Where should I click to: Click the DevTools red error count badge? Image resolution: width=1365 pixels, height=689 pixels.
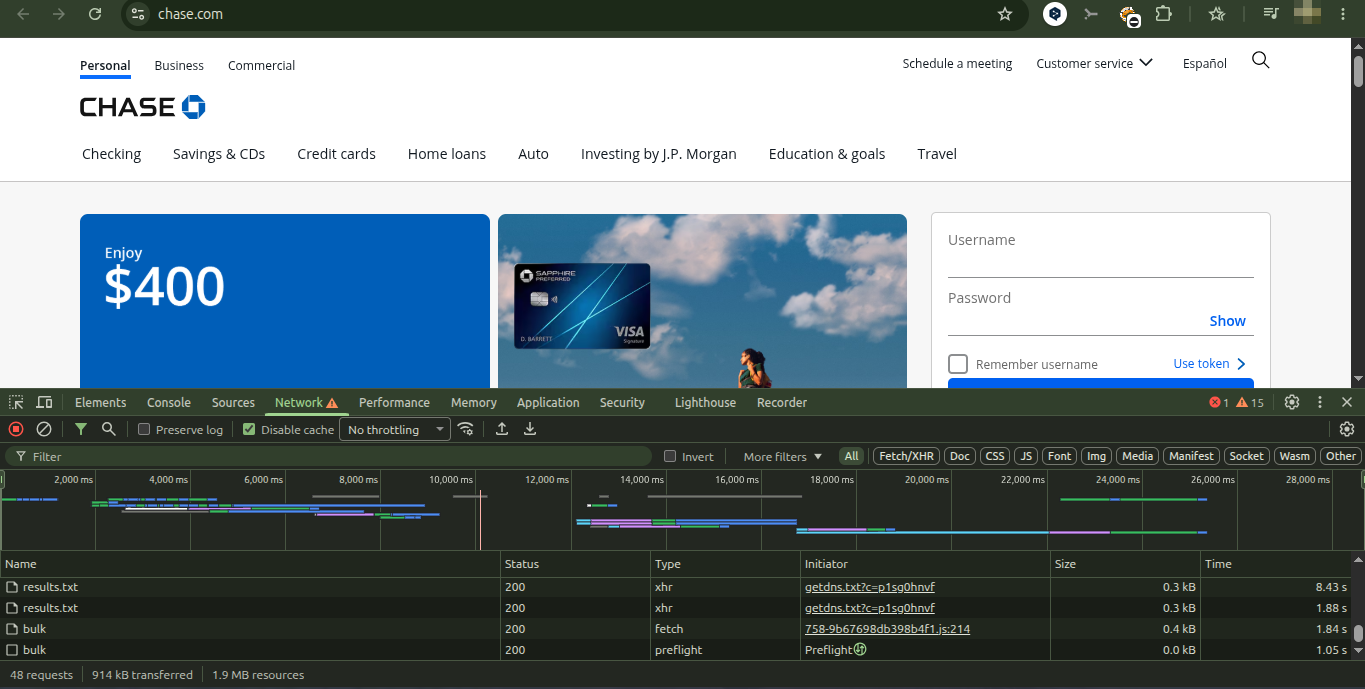pyautogui.click(x=1219, y=402)
